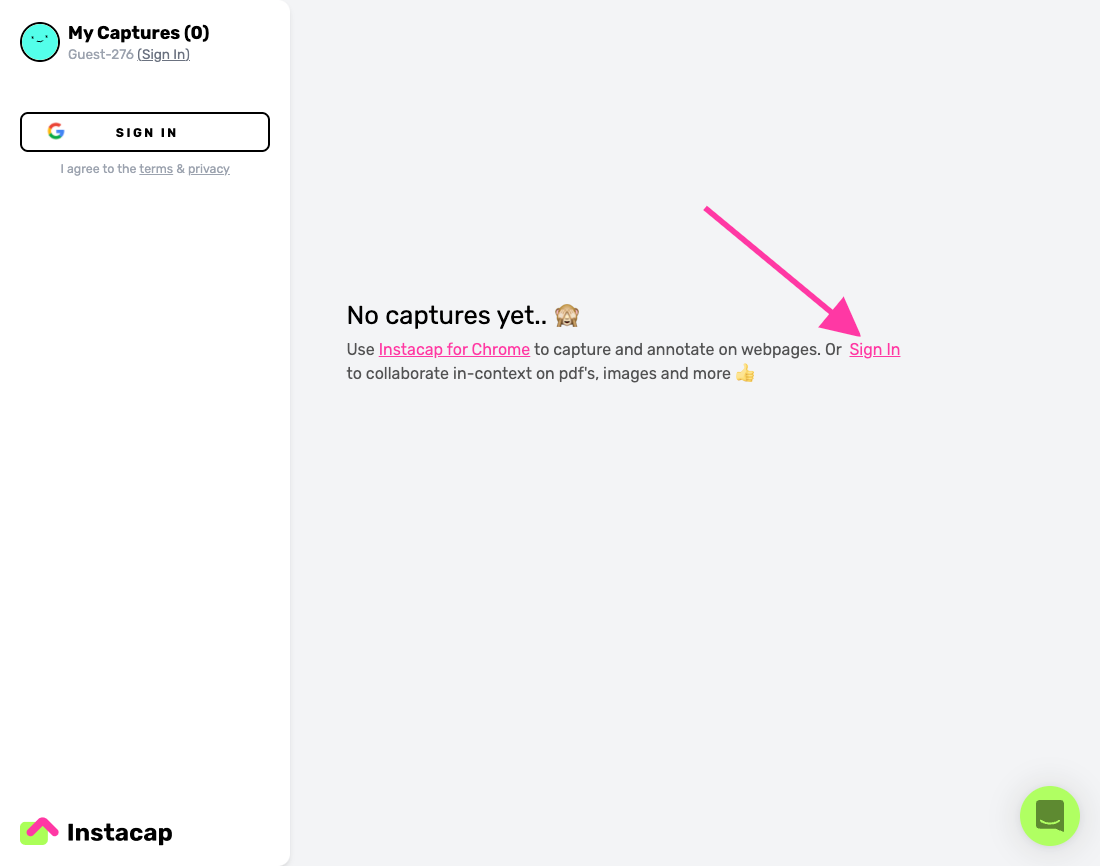Click the 'I agree to the' text
The width and height of the screenshot is (1100, 866).
tap(98, 169)
